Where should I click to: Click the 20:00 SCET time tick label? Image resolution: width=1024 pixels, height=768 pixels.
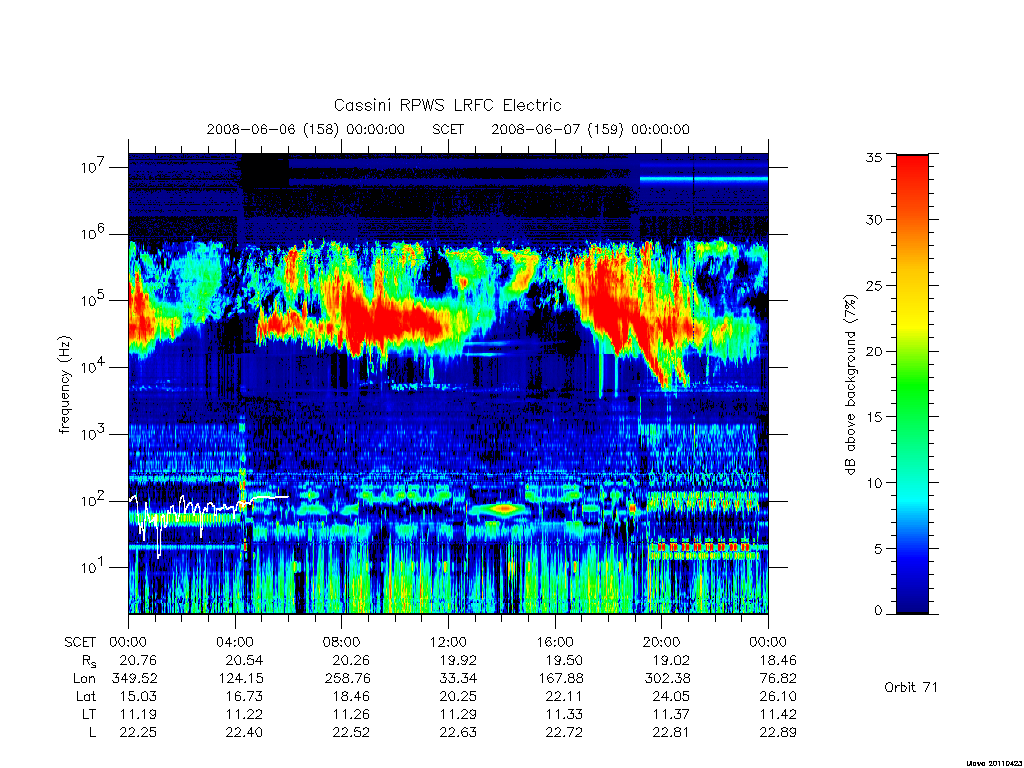[662, 642]
